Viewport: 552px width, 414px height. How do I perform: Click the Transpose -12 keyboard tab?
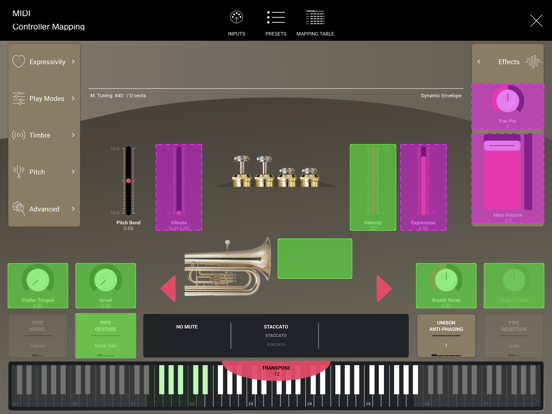tap(276, 370)
